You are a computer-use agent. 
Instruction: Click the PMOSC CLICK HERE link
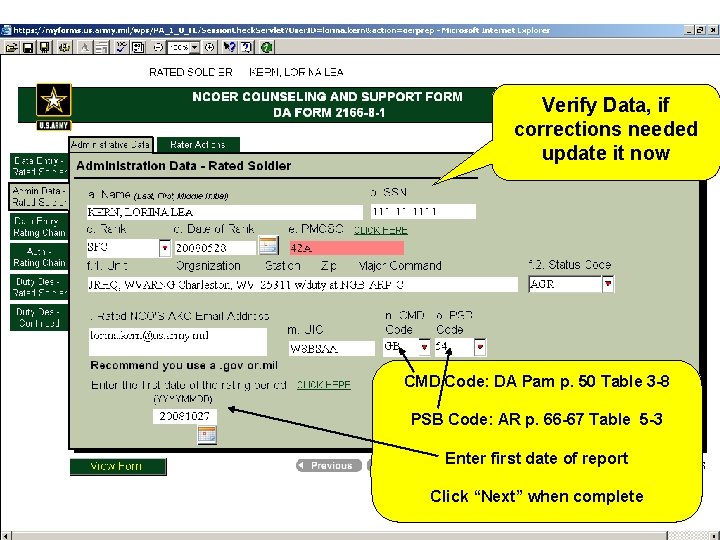(381, 230)
